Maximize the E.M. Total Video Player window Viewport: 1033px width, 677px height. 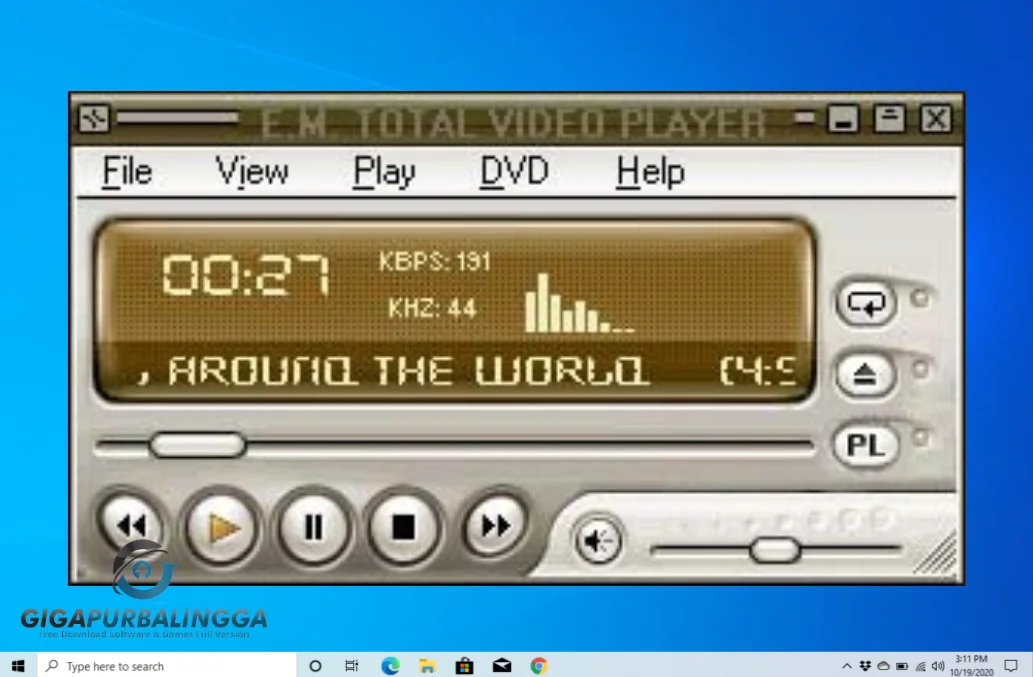pyautogui.click(x=889, y=119)
